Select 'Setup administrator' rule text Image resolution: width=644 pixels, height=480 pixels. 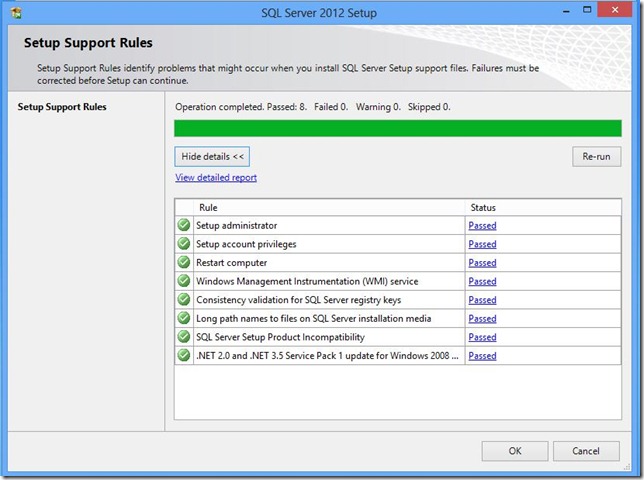[237, 225]
